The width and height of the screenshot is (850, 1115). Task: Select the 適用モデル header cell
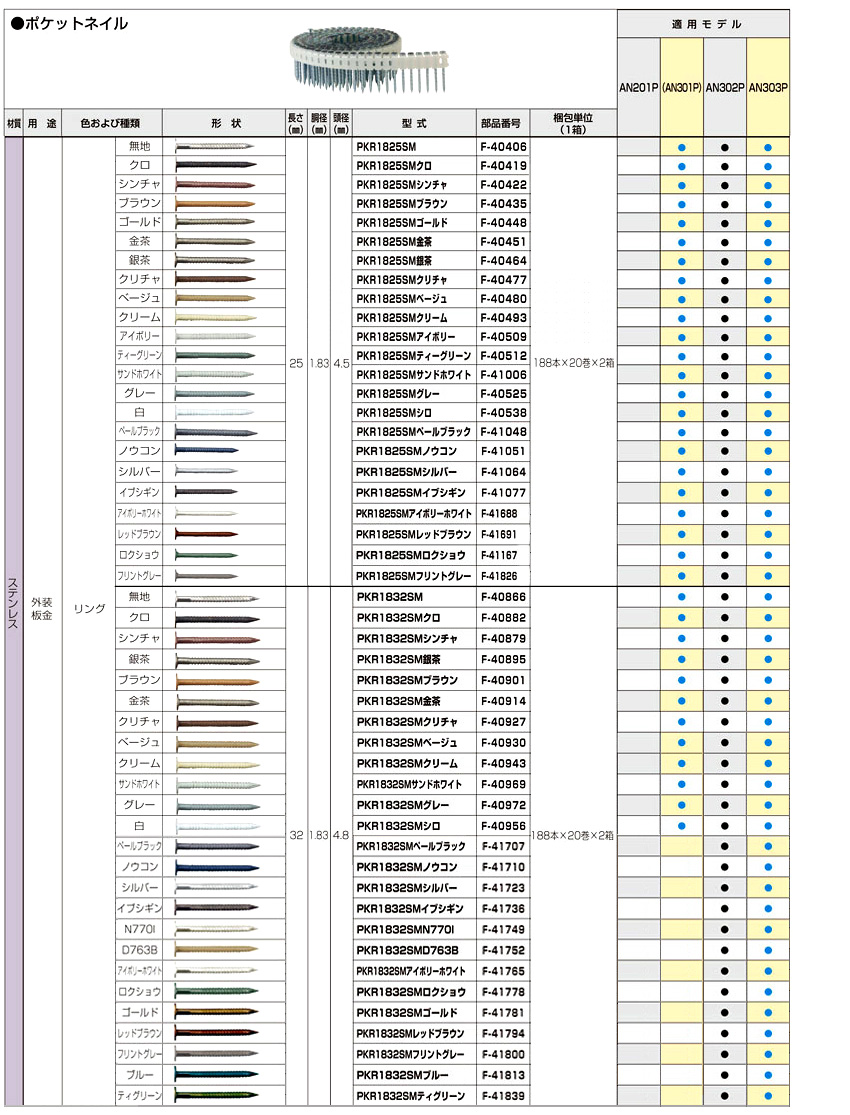pos(703,24)
